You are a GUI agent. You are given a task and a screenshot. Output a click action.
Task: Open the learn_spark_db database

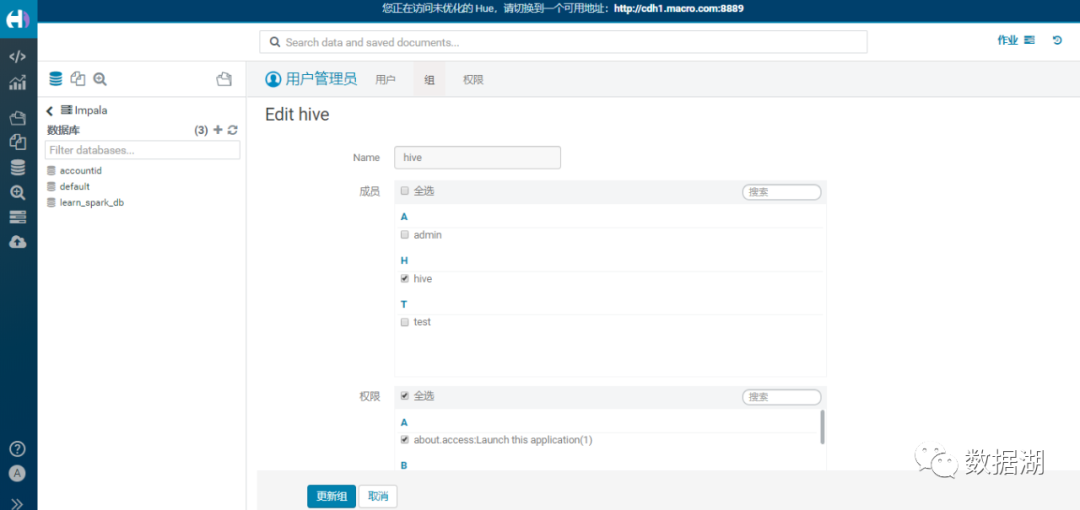click(92, 203)
